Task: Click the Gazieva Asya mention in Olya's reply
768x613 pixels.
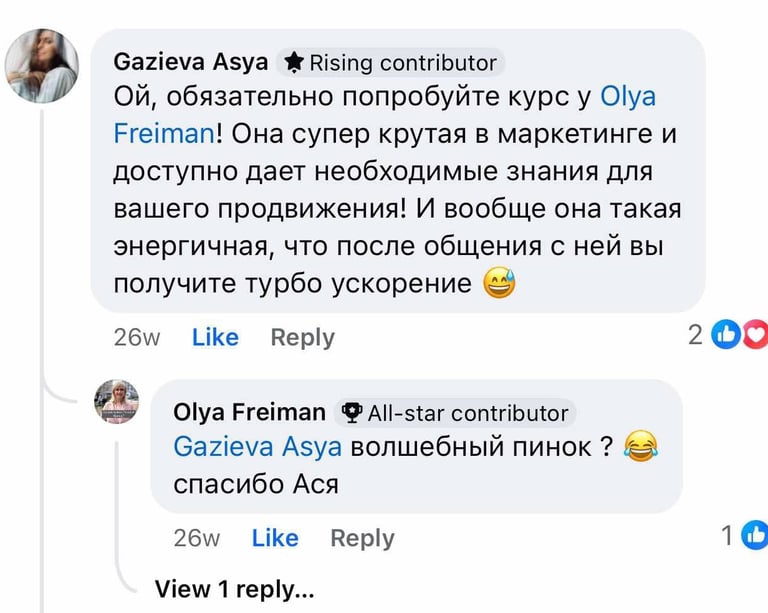Action: pos(255,446)
